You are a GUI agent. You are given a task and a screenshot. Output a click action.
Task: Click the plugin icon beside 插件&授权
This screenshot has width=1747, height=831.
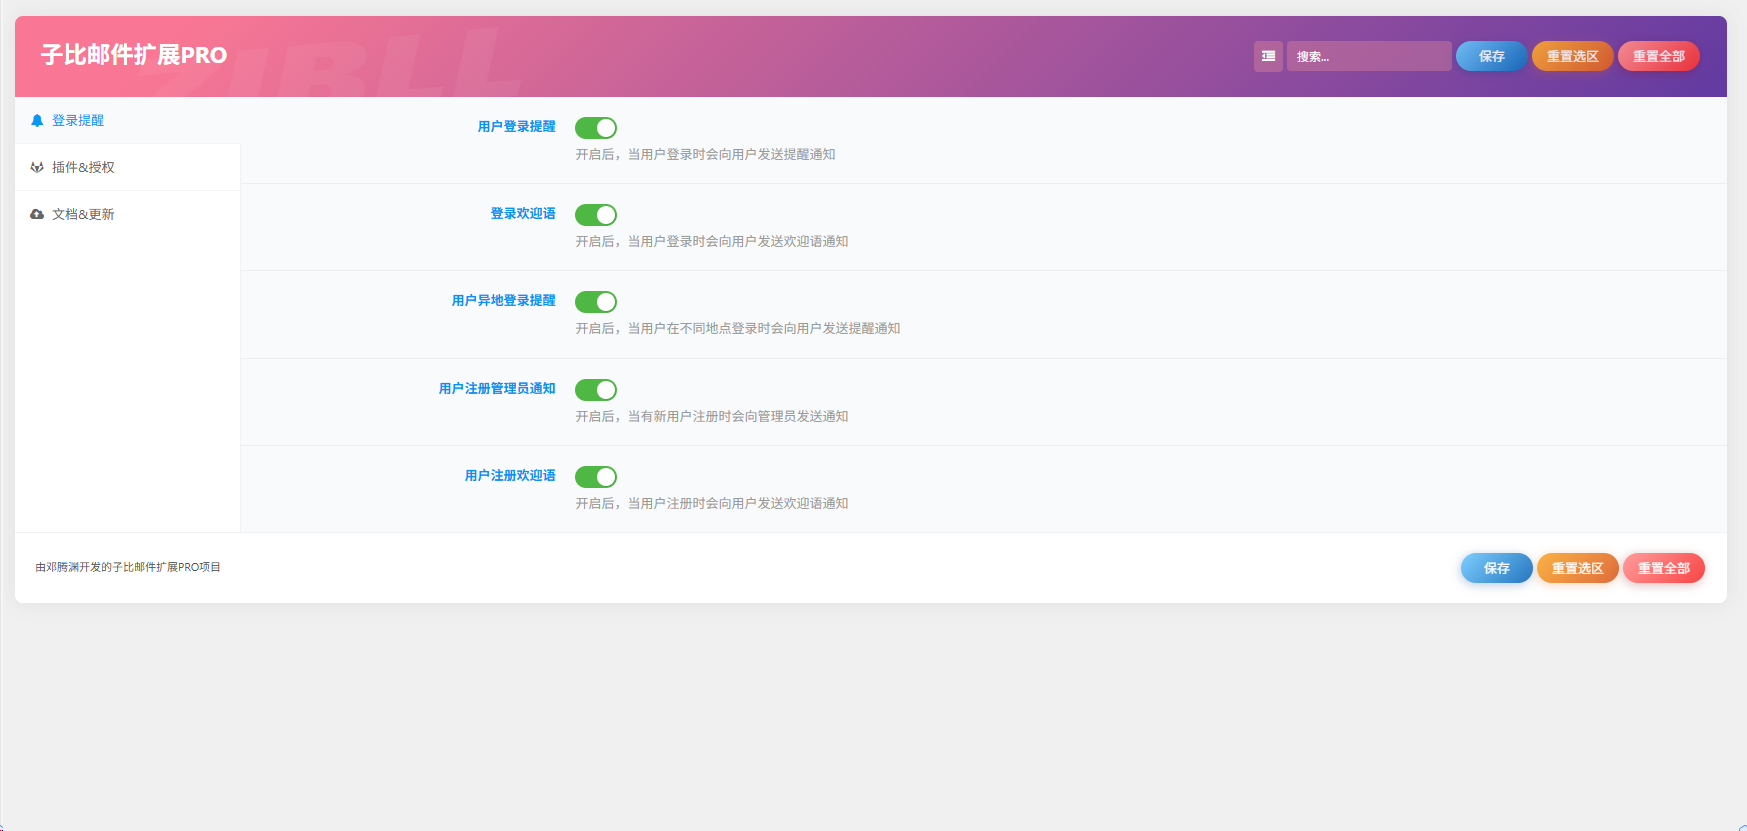(x=37, y=168)
